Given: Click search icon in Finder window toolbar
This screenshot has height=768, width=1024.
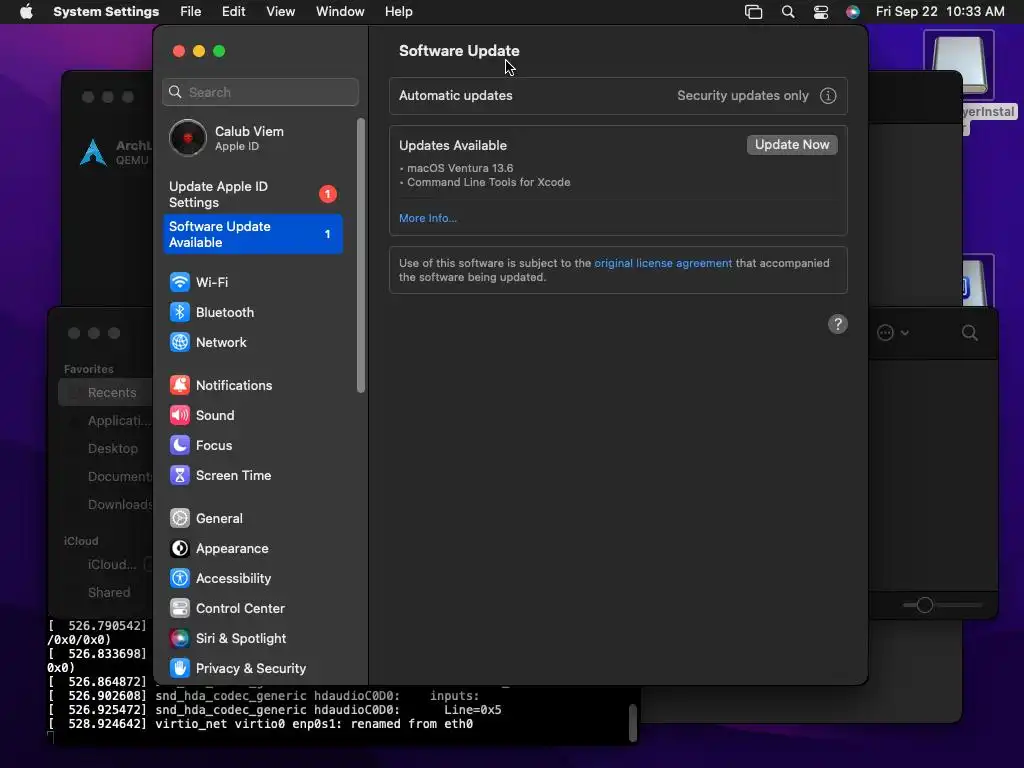Looking at the screenshot, I should (x=970, y=333).
